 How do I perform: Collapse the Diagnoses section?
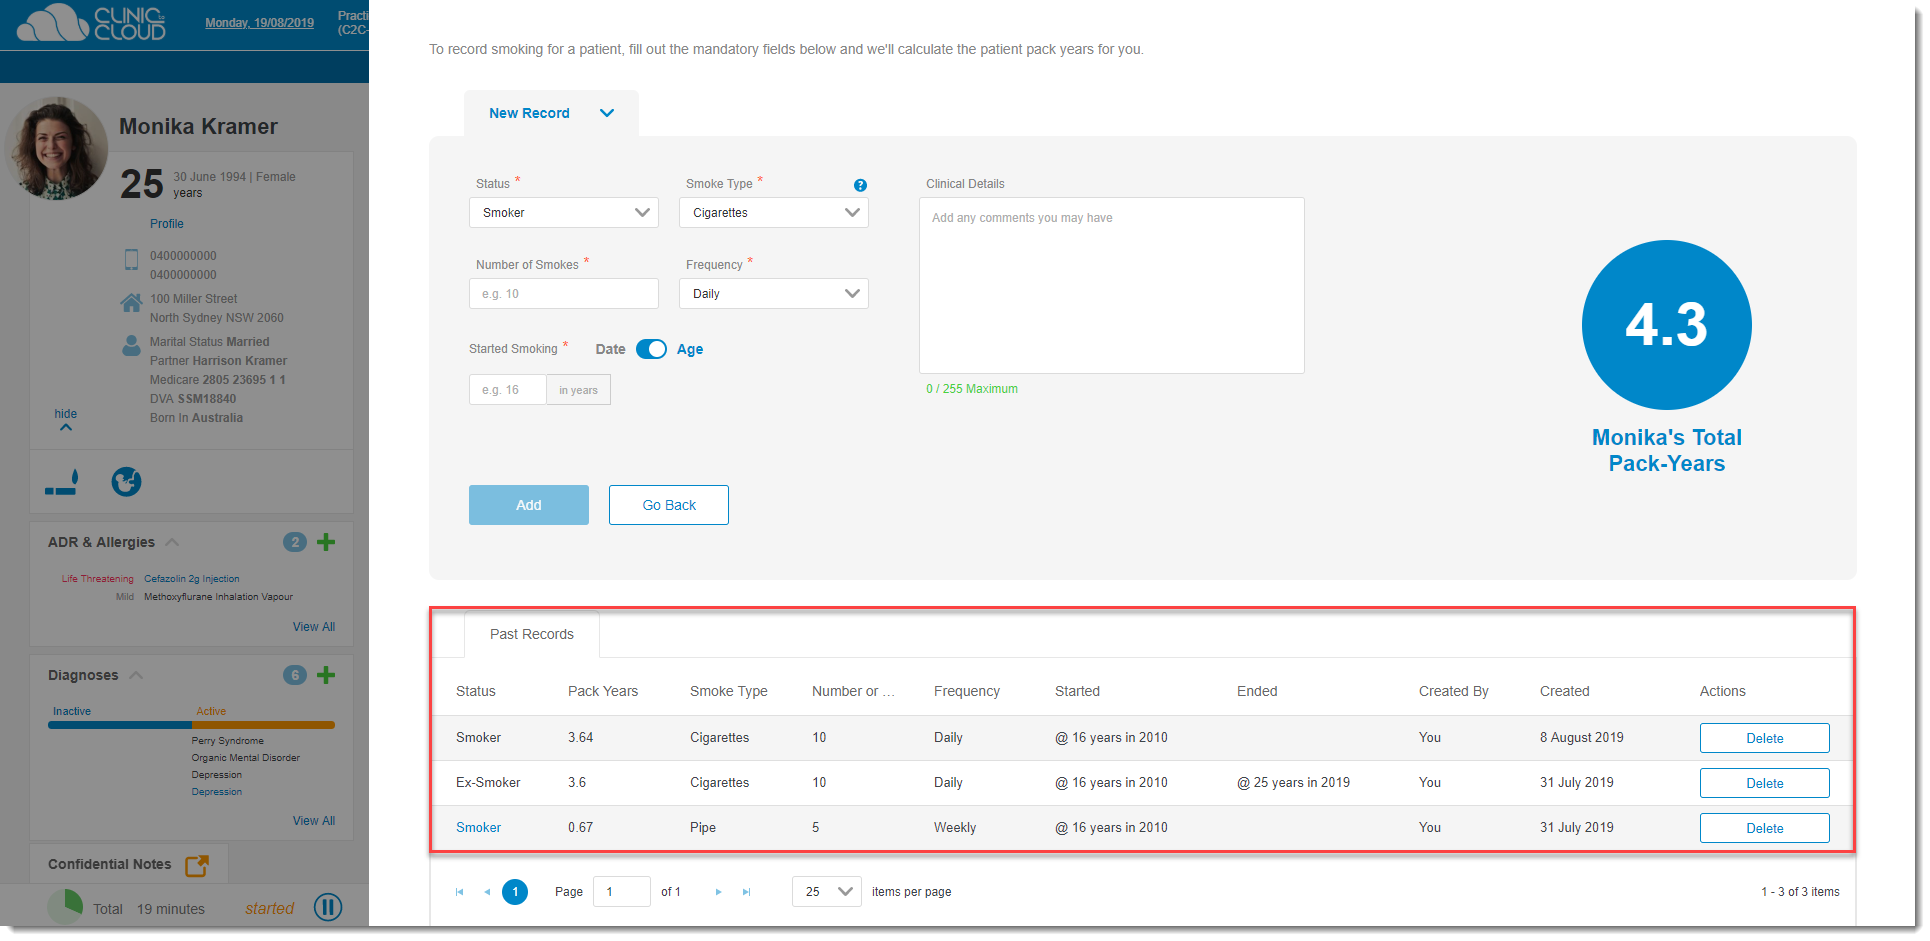click(136, 675)
